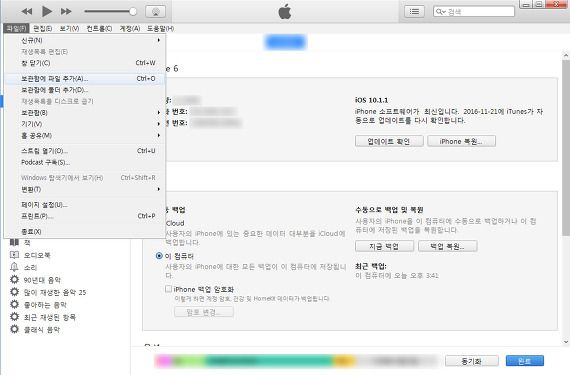Viewport: 570px width, 375px height.
Task: Choose 스트림 열기(O)... menu entry
Action: click(85, 151)
